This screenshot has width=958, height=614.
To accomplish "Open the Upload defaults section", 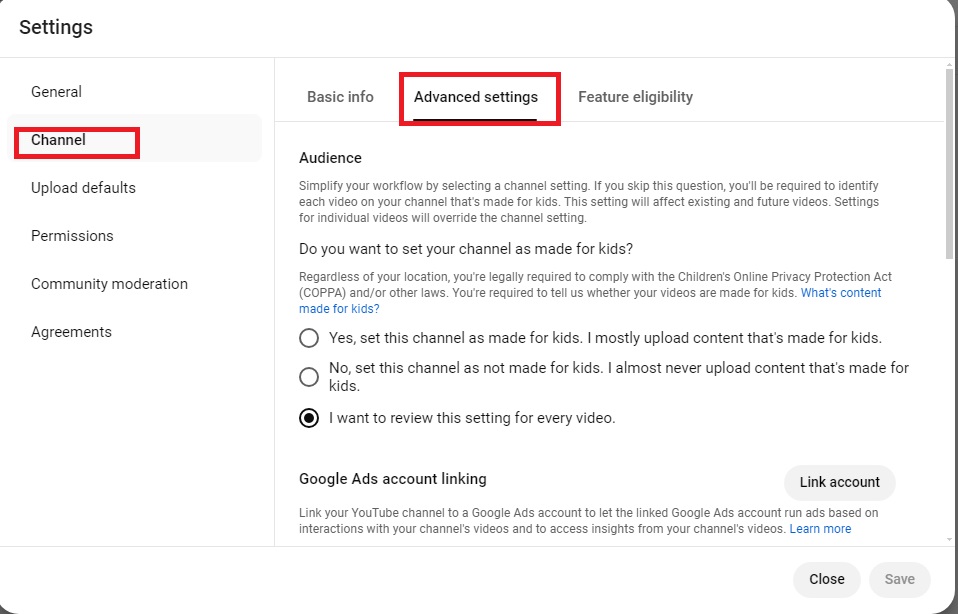I will (83, 188).
